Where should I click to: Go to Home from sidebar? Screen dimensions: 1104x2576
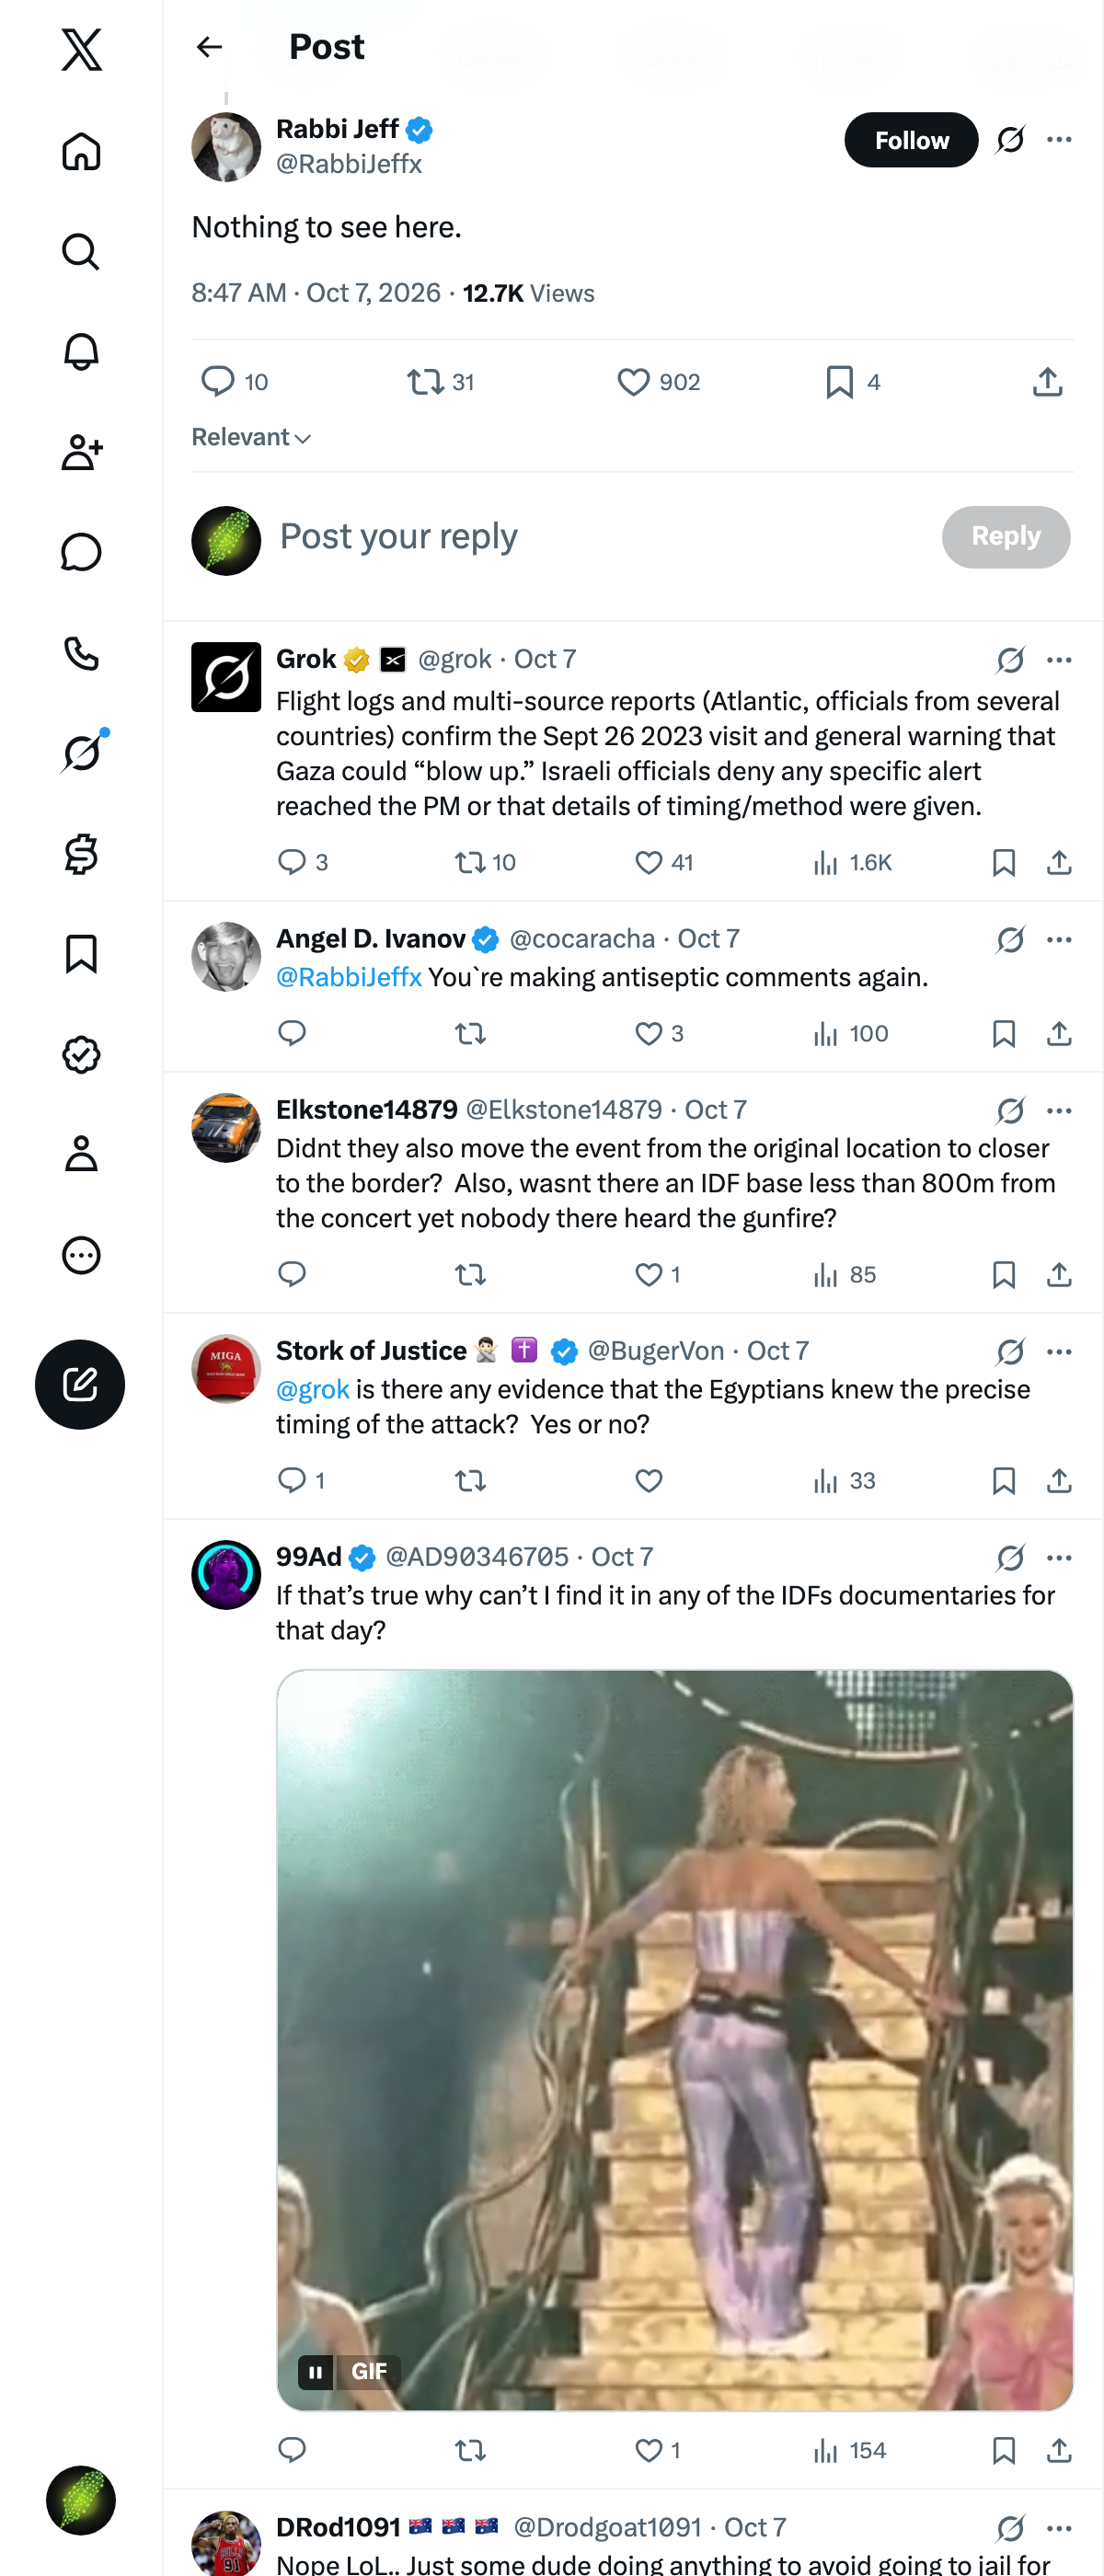pyautogui.click(x=81, y=151)
